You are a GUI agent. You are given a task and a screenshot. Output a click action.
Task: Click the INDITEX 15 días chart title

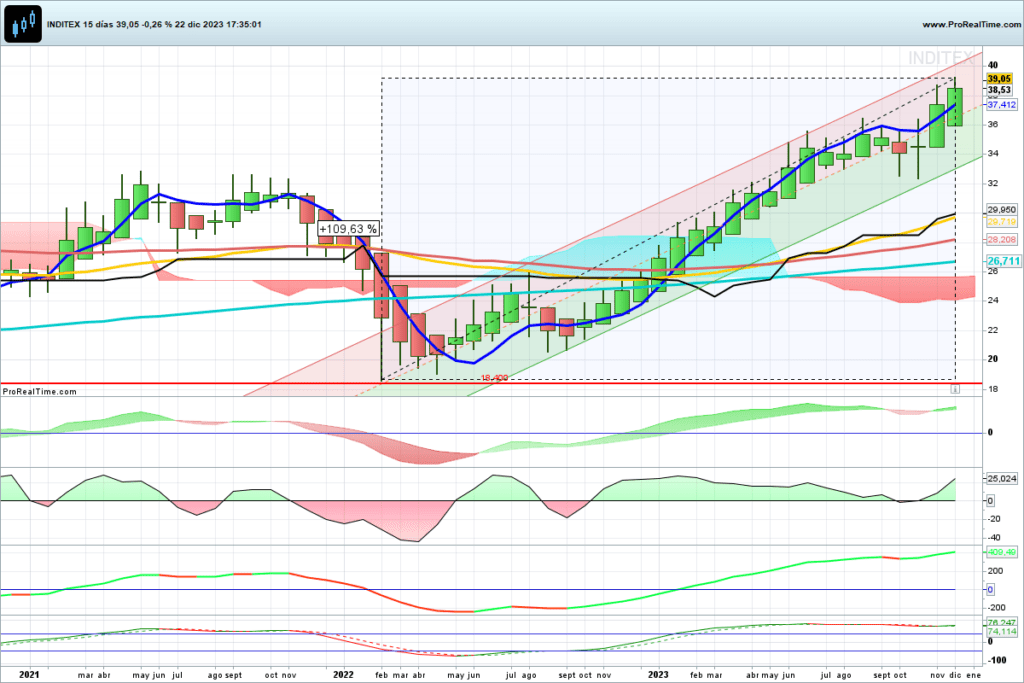click(x=154, y=25)
